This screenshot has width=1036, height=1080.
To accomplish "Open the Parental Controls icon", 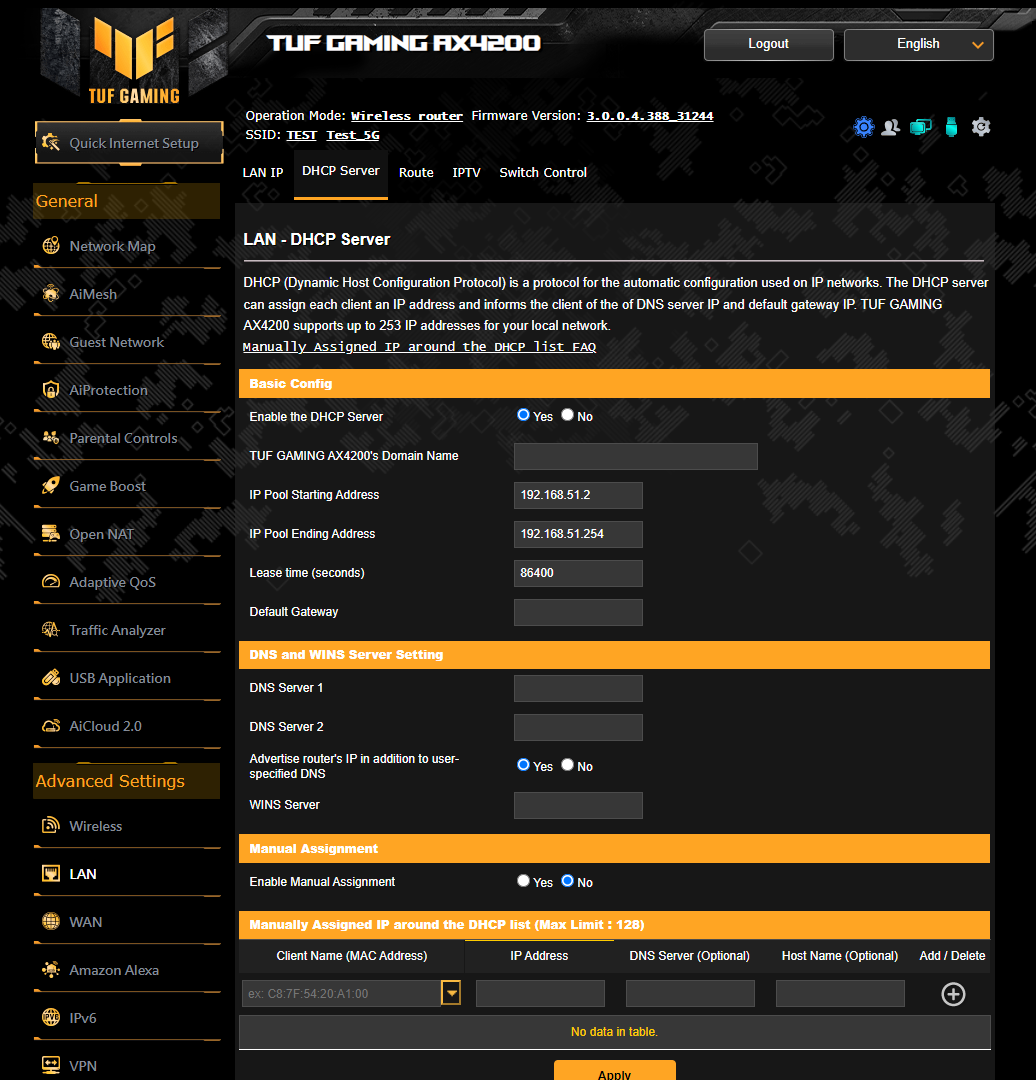I will (x=51, y=438).
